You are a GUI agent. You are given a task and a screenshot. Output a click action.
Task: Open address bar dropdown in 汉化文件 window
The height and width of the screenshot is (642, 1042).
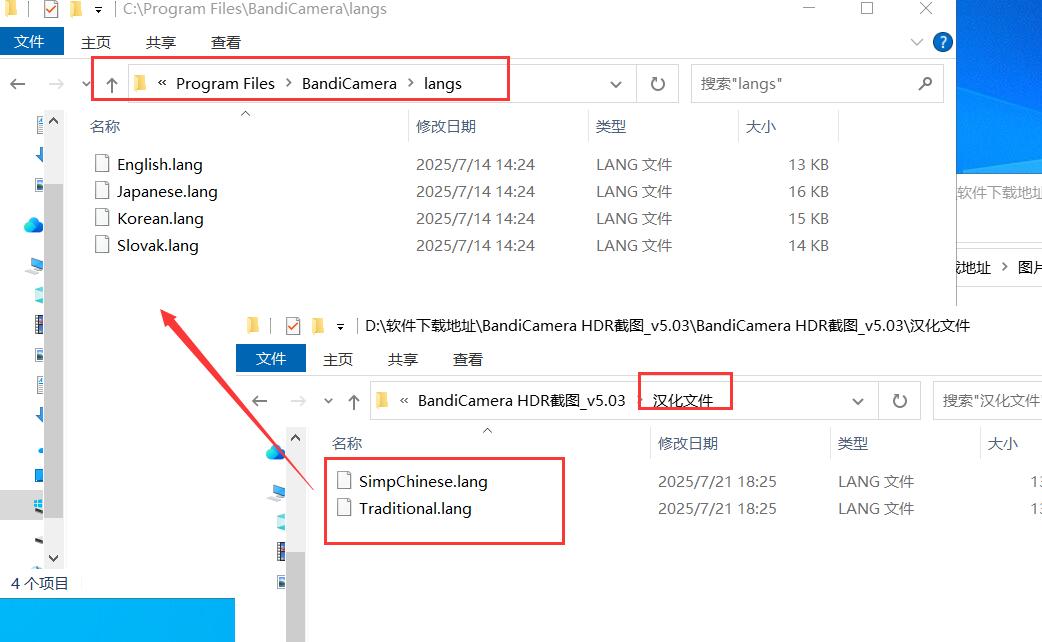coord(858,401)
